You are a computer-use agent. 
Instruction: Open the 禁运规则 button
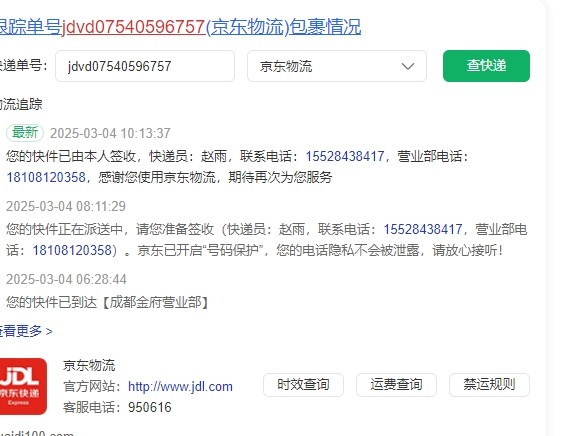click(489, 385)
